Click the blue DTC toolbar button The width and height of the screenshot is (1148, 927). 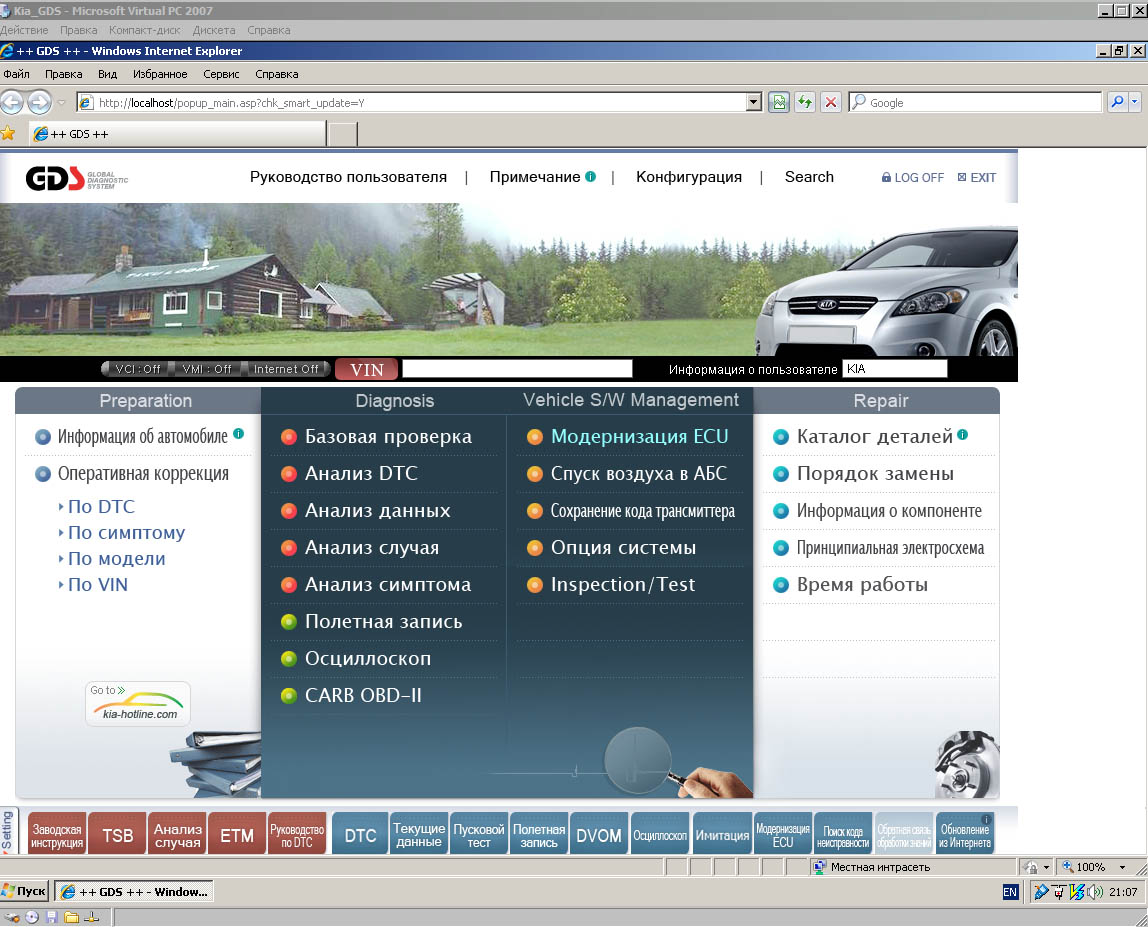(360, 836)
